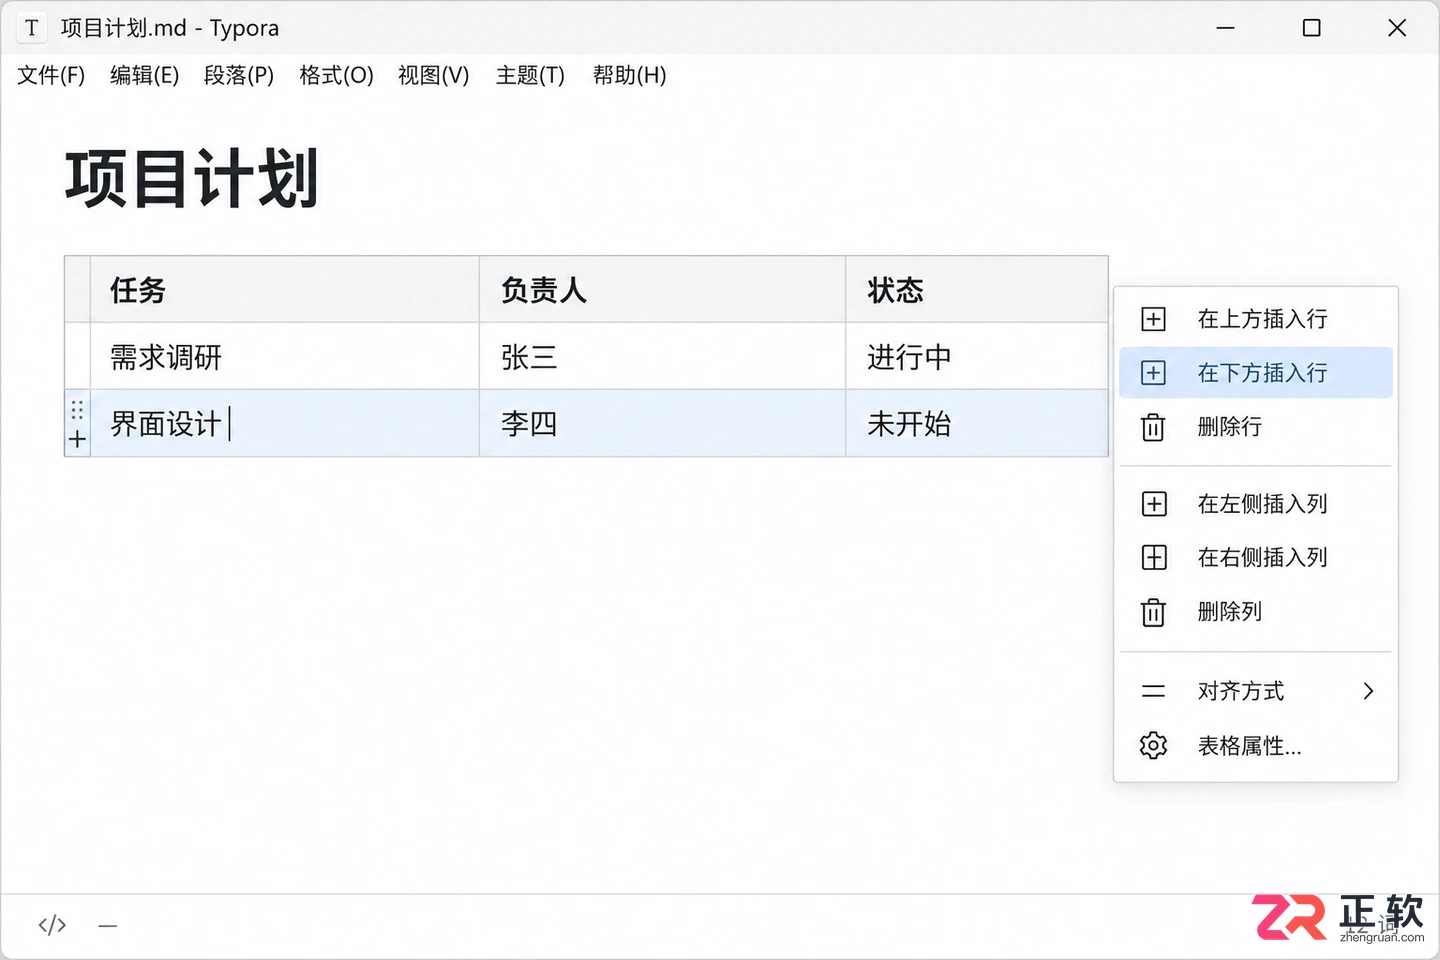This screenshot has height=960, width=1440.
Task: Open the 视图(V) menu
Action: coord(433,75)
